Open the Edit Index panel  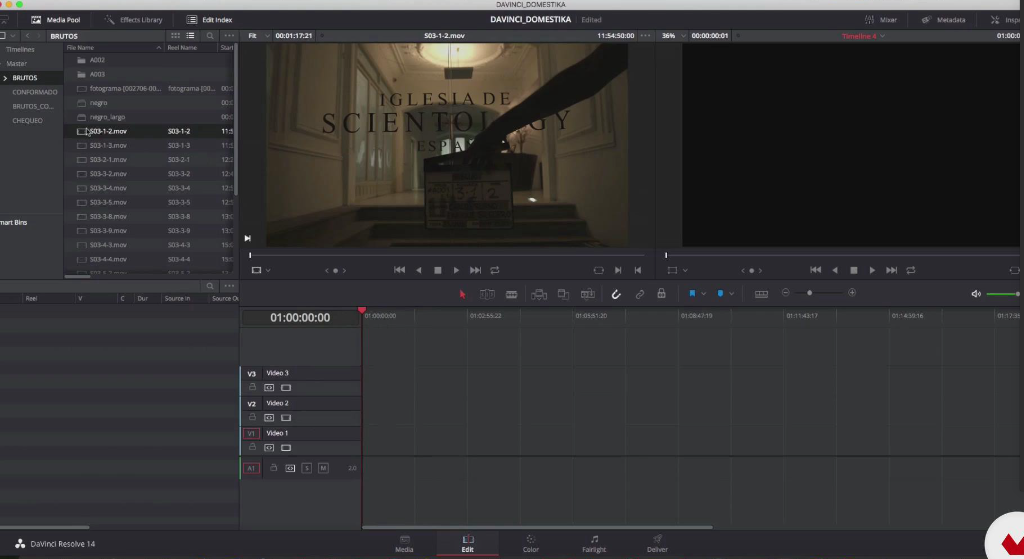210,20
